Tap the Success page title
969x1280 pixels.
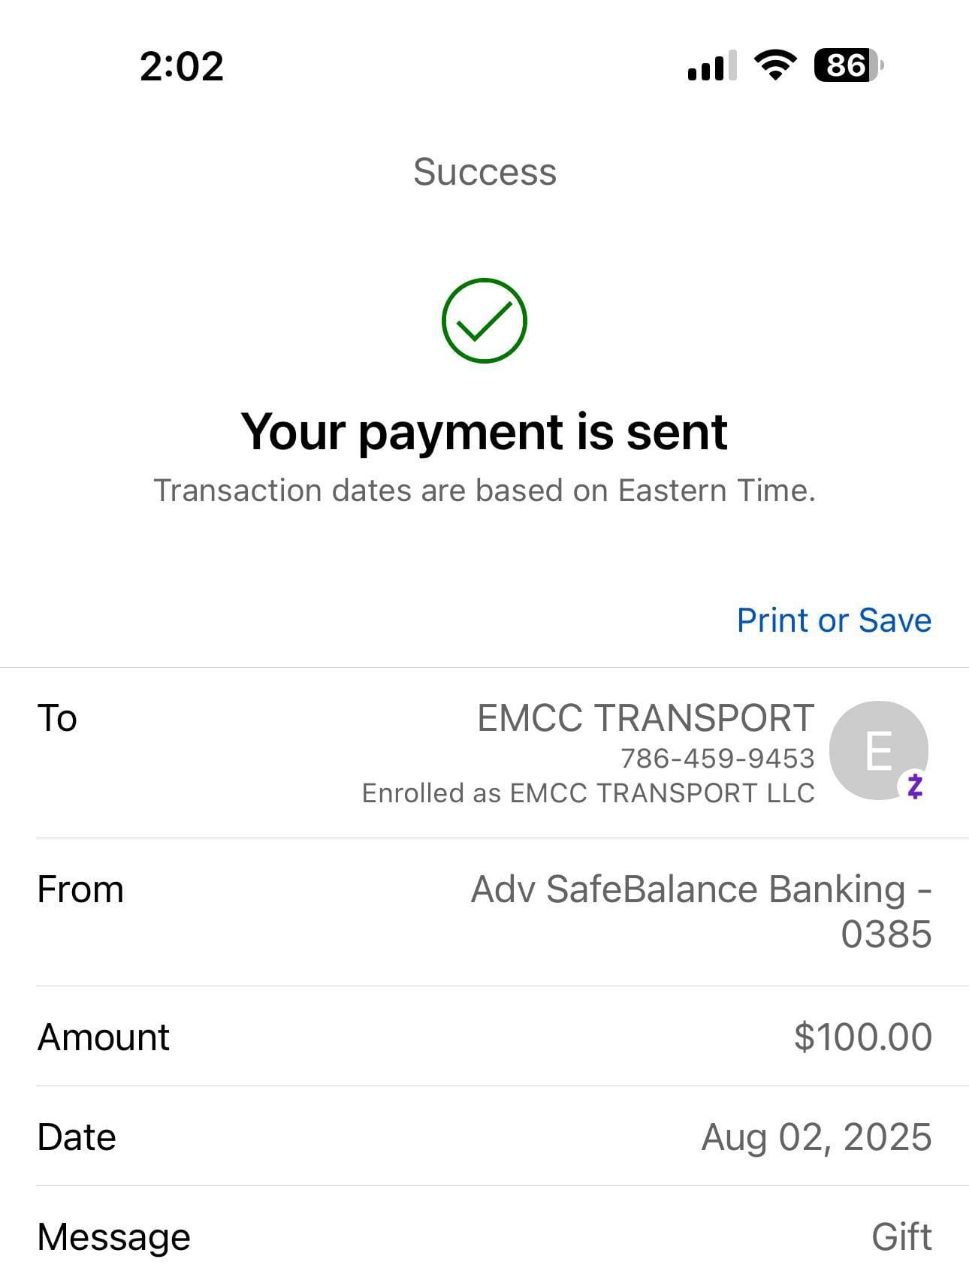click(484, 172)
